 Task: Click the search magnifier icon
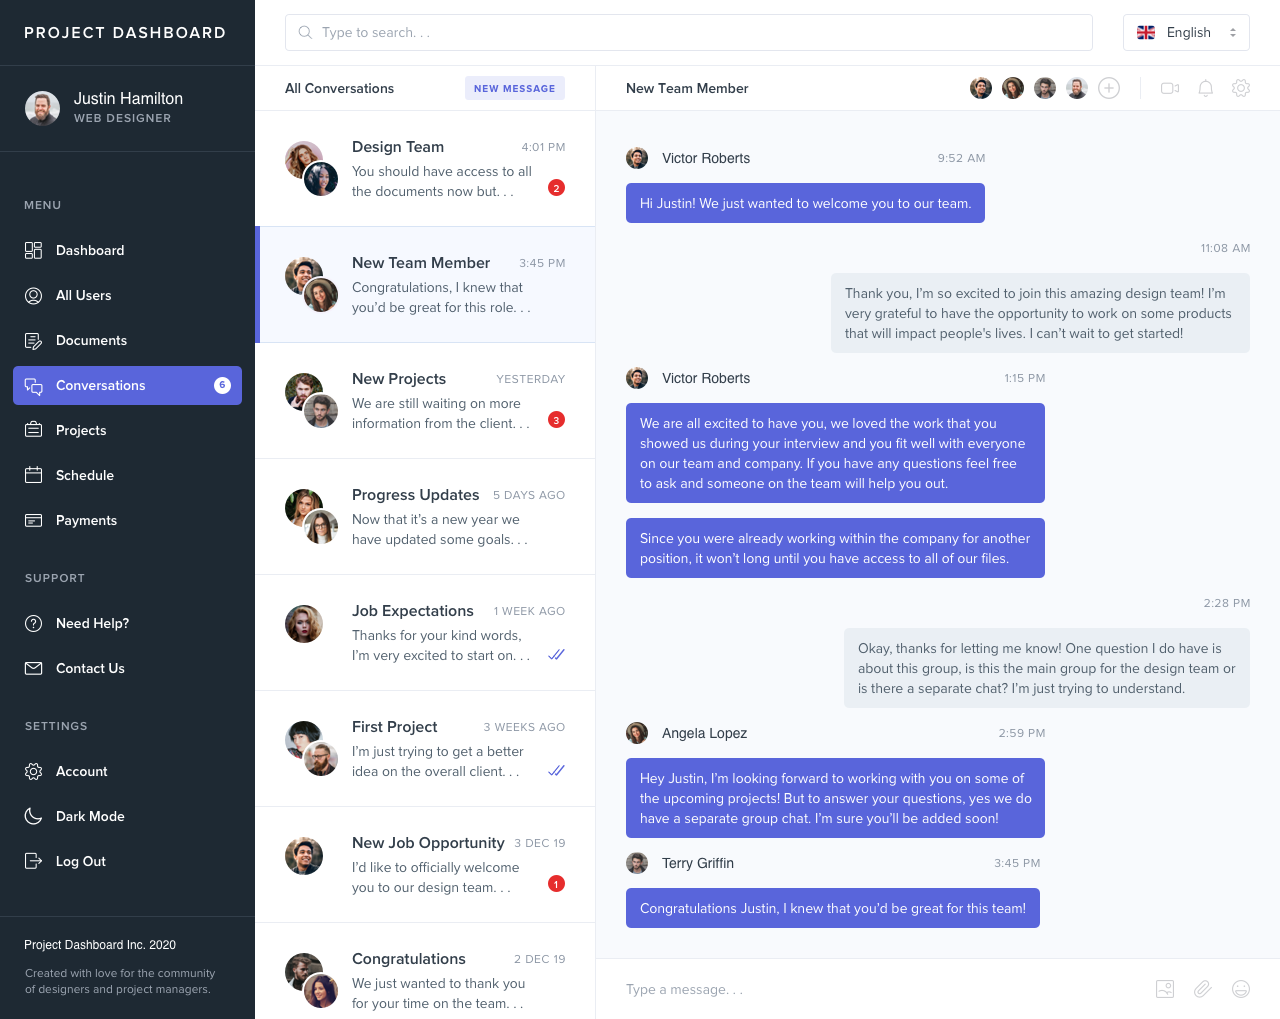305,32
